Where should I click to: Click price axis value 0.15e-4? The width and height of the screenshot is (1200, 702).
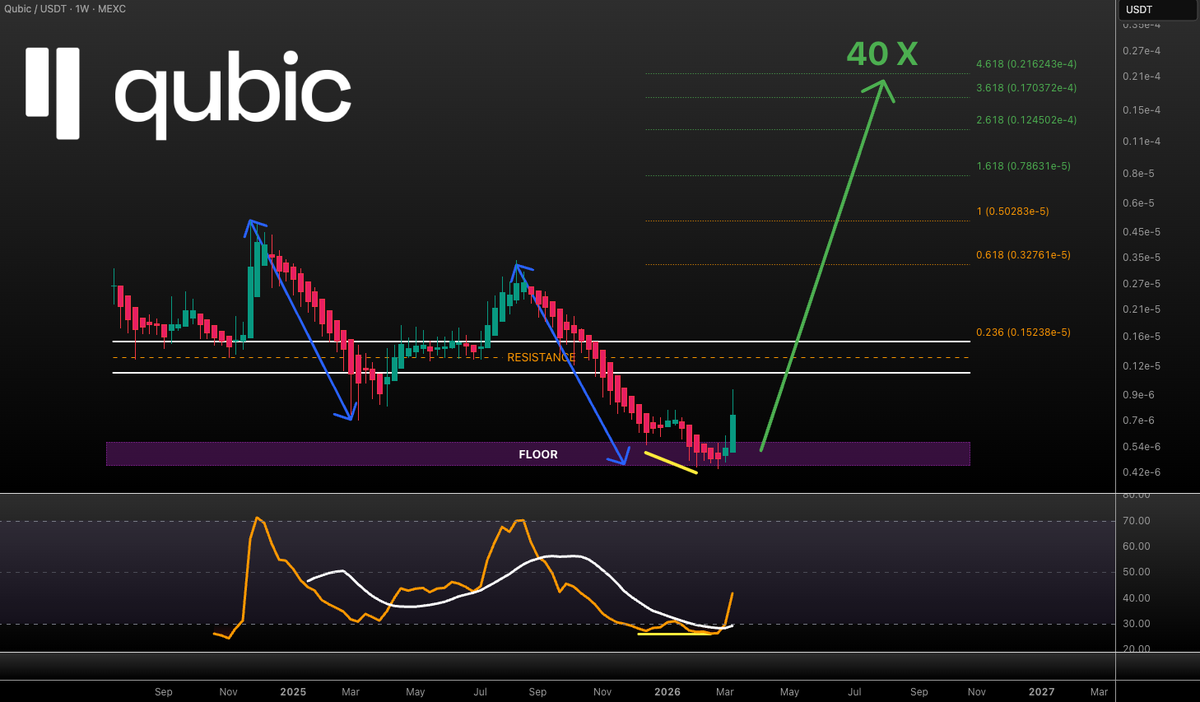[1143, 110]
